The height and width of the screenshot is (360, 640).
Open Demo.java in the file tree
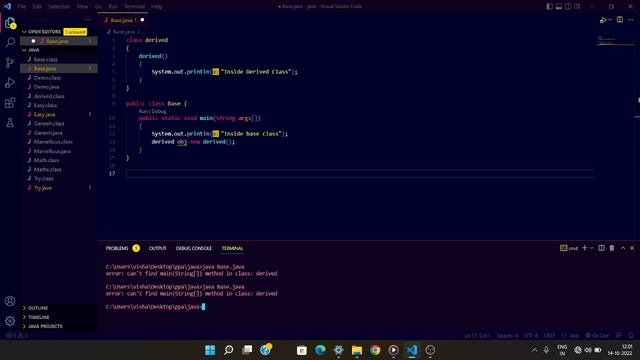coord(59,87)
